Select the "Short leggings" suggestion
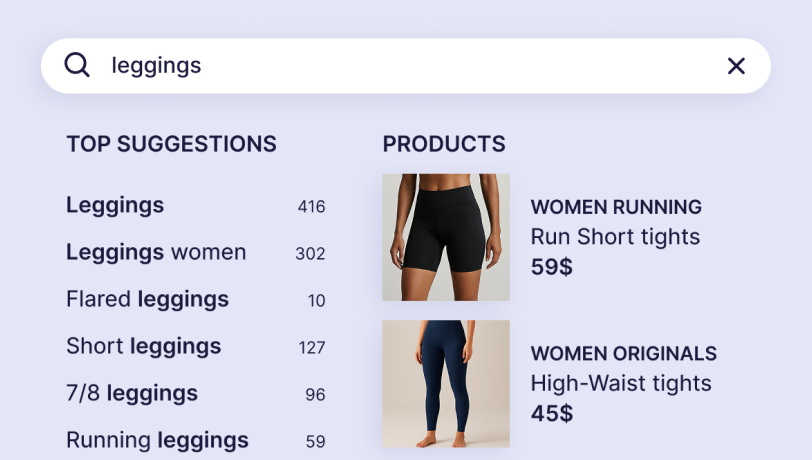Screen dimensions: 812x460 coord(143,346)
